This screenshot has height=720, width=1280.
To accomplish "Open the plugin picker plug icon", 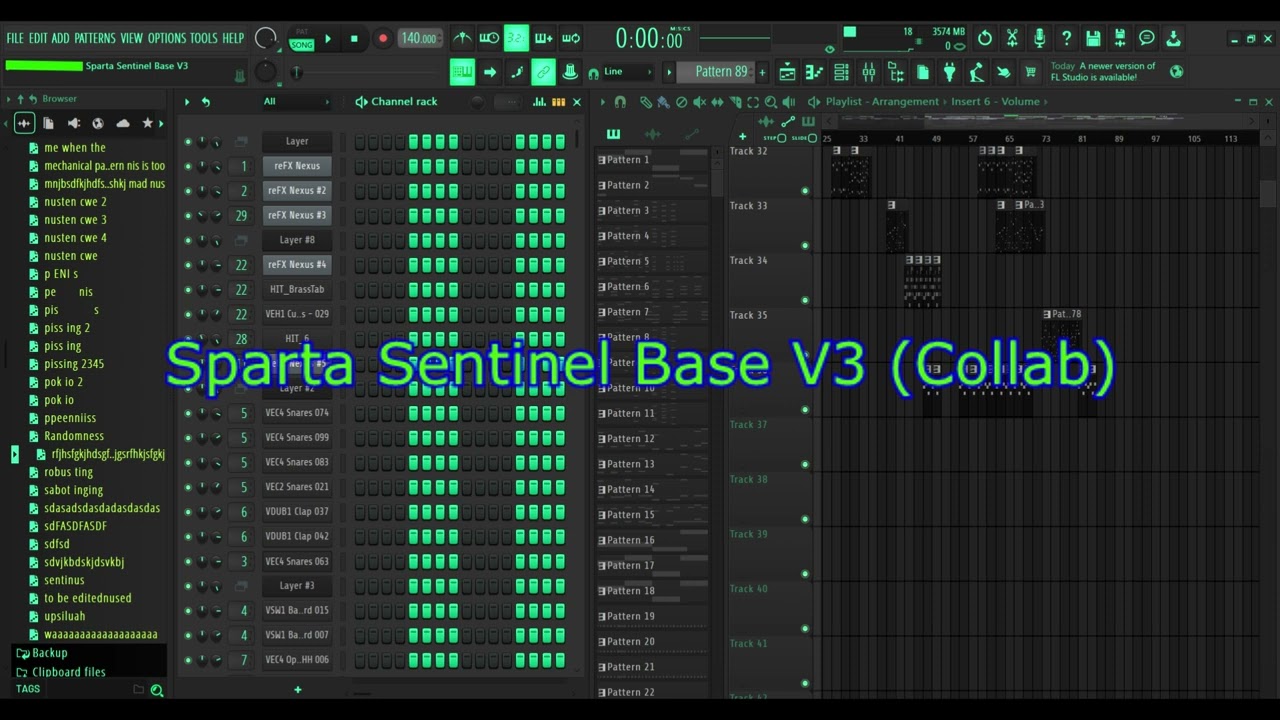I will [x=949, y=72].
